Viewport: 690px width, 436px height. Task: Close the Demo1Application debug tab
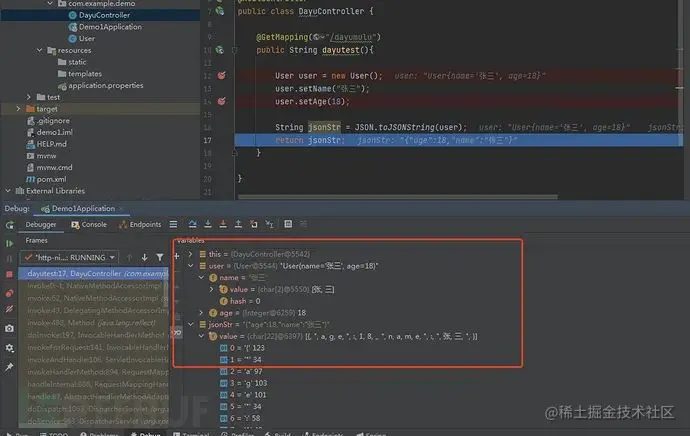[x=121, y=209]
